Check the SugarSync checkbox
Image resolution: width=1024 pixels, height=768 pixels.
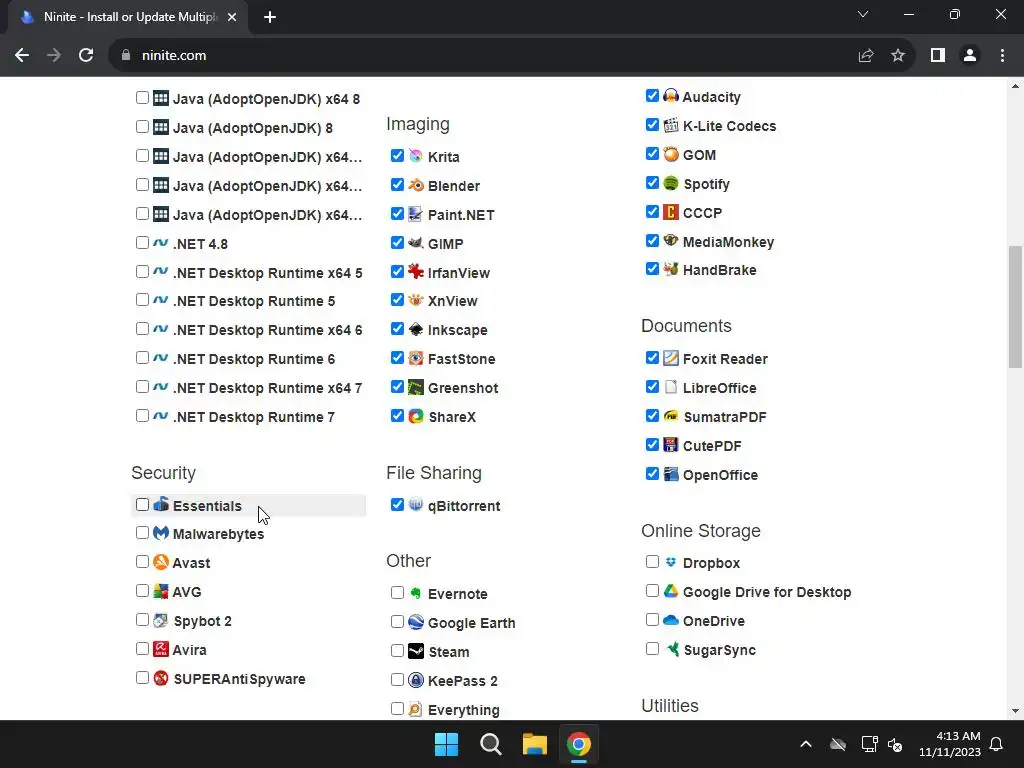click(652, 648)
